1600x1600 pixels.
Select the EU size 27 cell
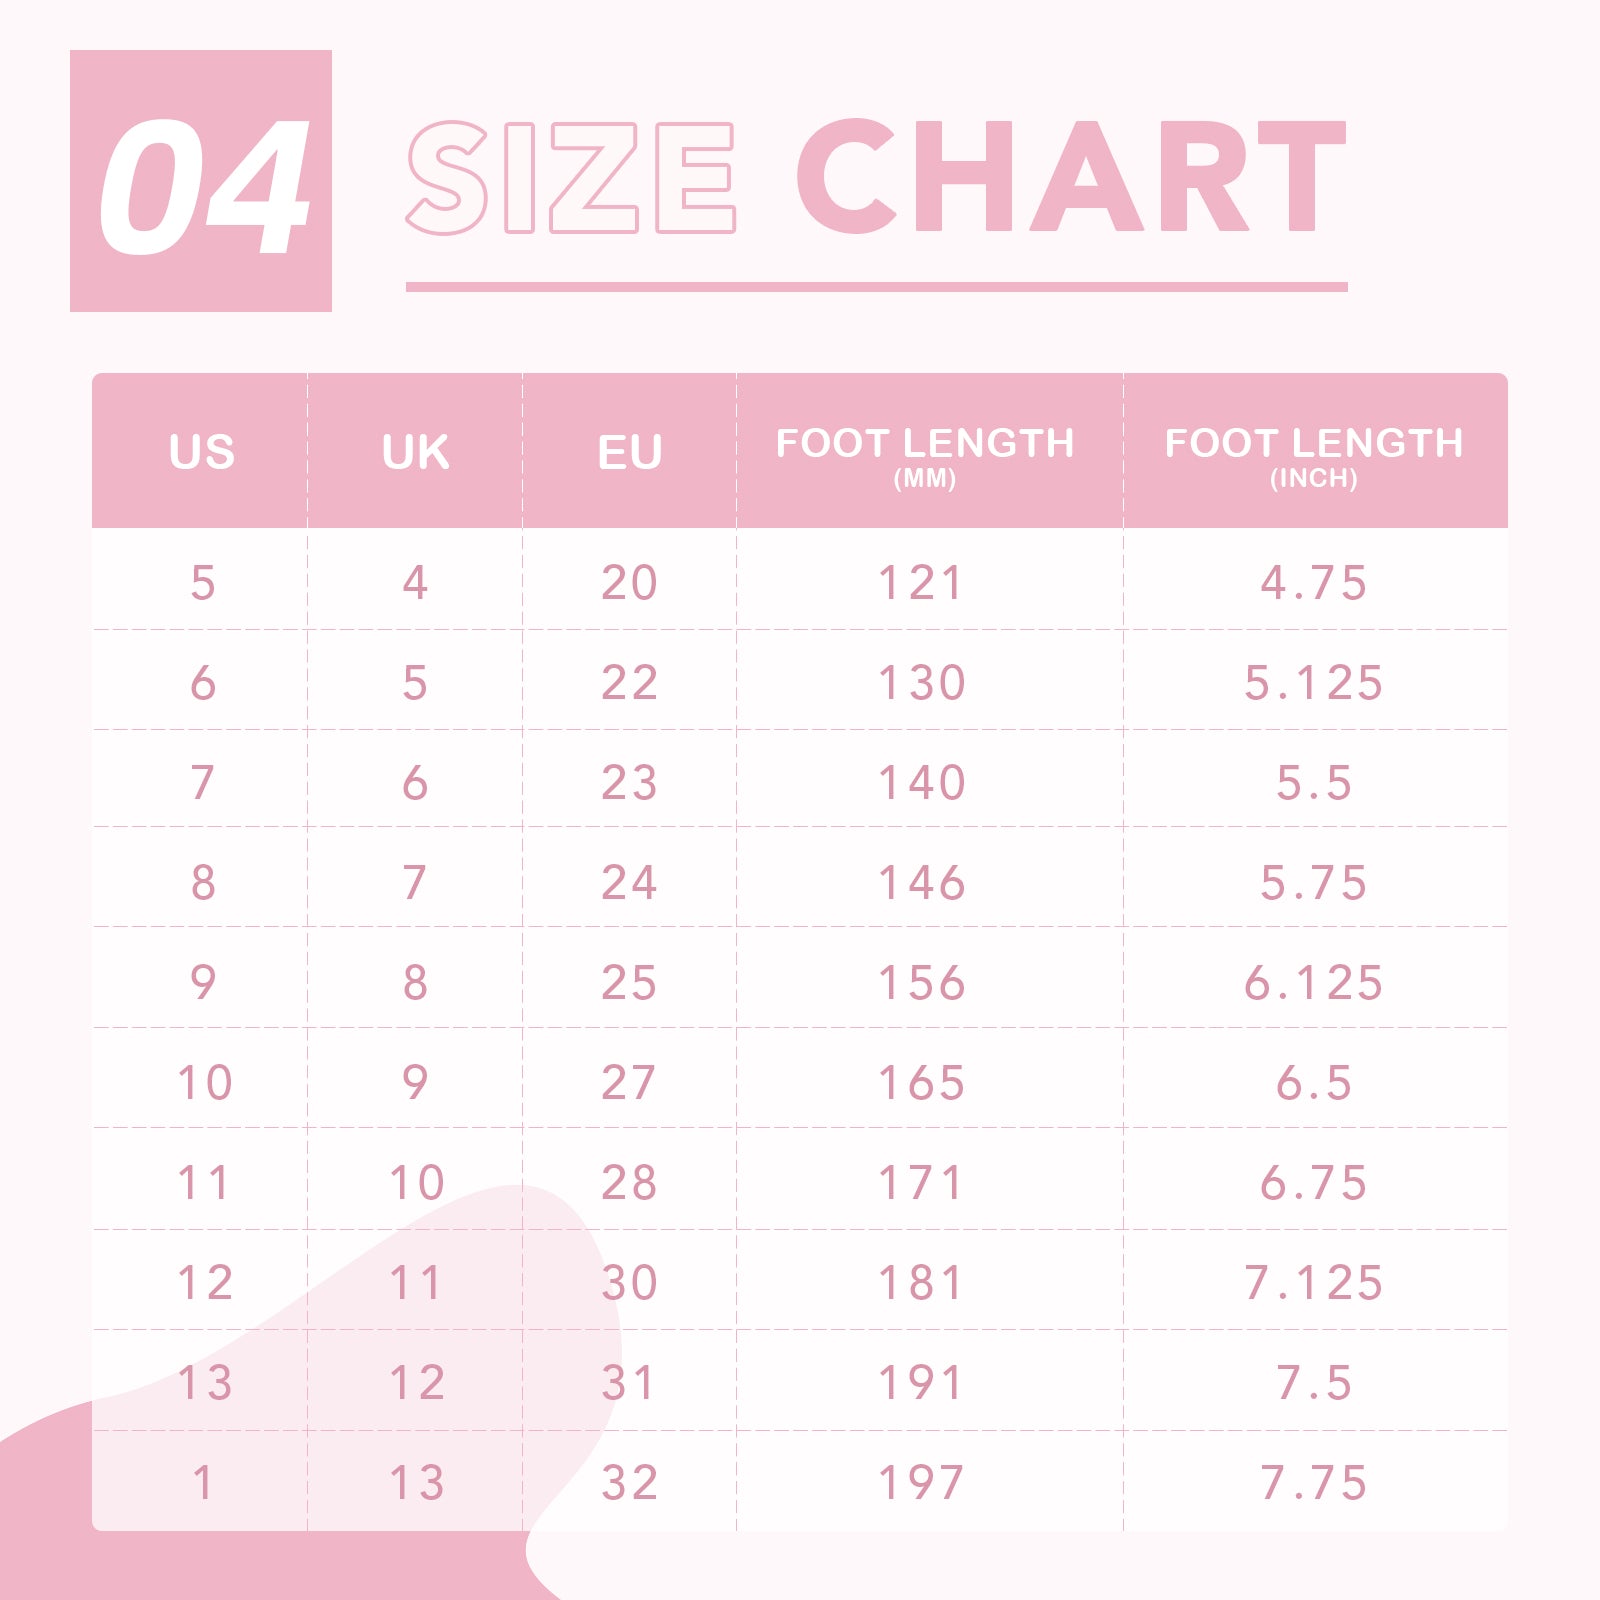(x=629, y=1082)
